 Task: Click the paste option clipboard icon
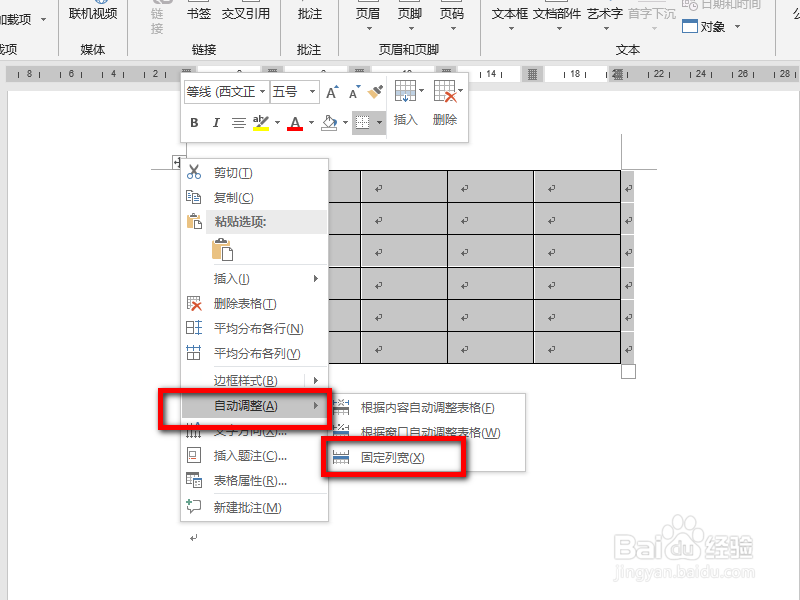point(222,250)
